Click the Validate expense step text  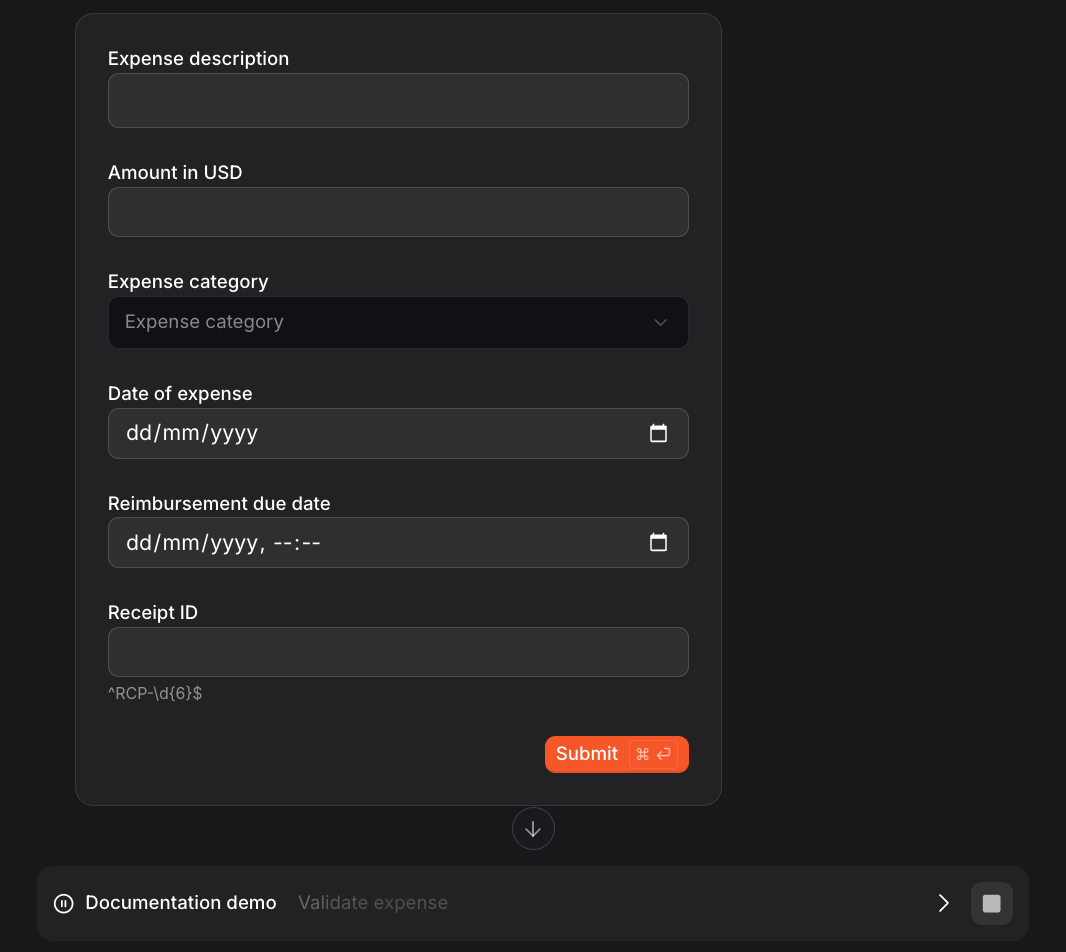(x=373, y=903)
